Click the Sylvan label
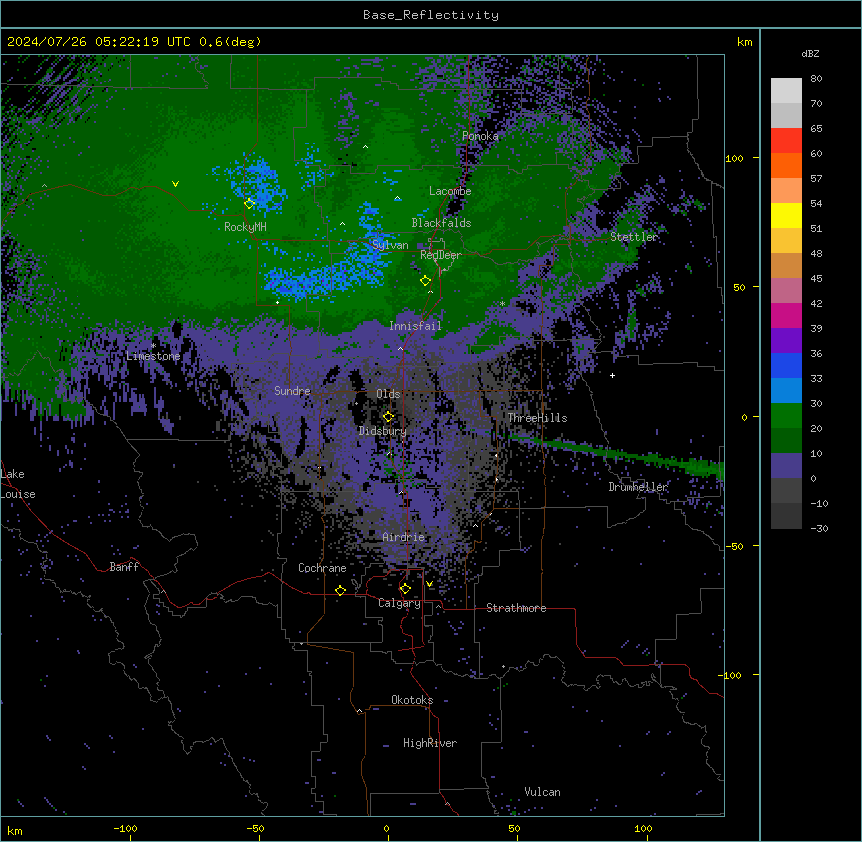The width and height of the screenshot is (862, 842). 390,245
